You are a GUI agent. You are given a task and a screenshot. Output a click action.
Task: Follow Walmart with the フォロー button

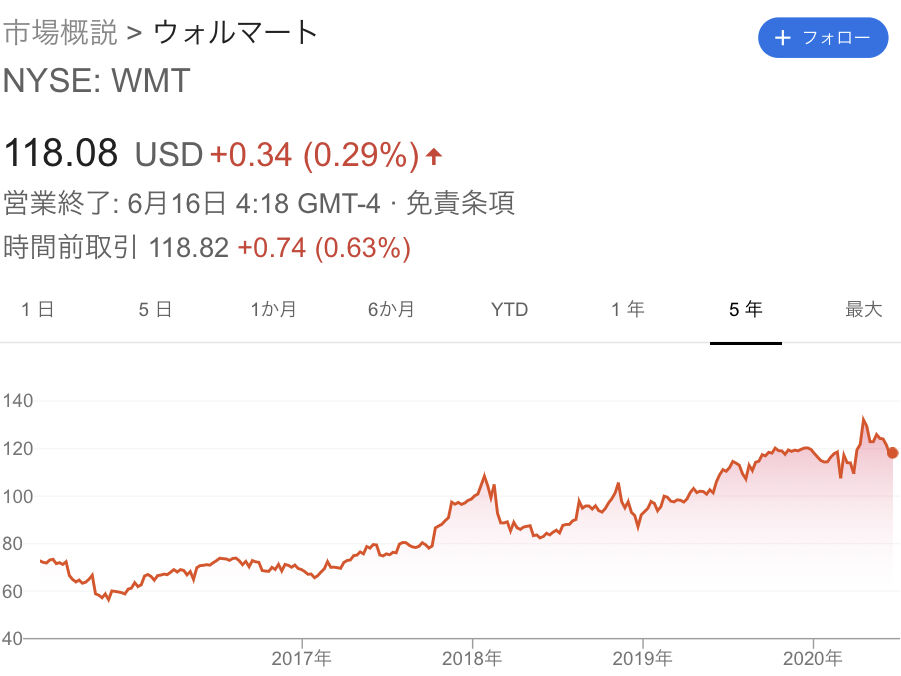[823, 38]
